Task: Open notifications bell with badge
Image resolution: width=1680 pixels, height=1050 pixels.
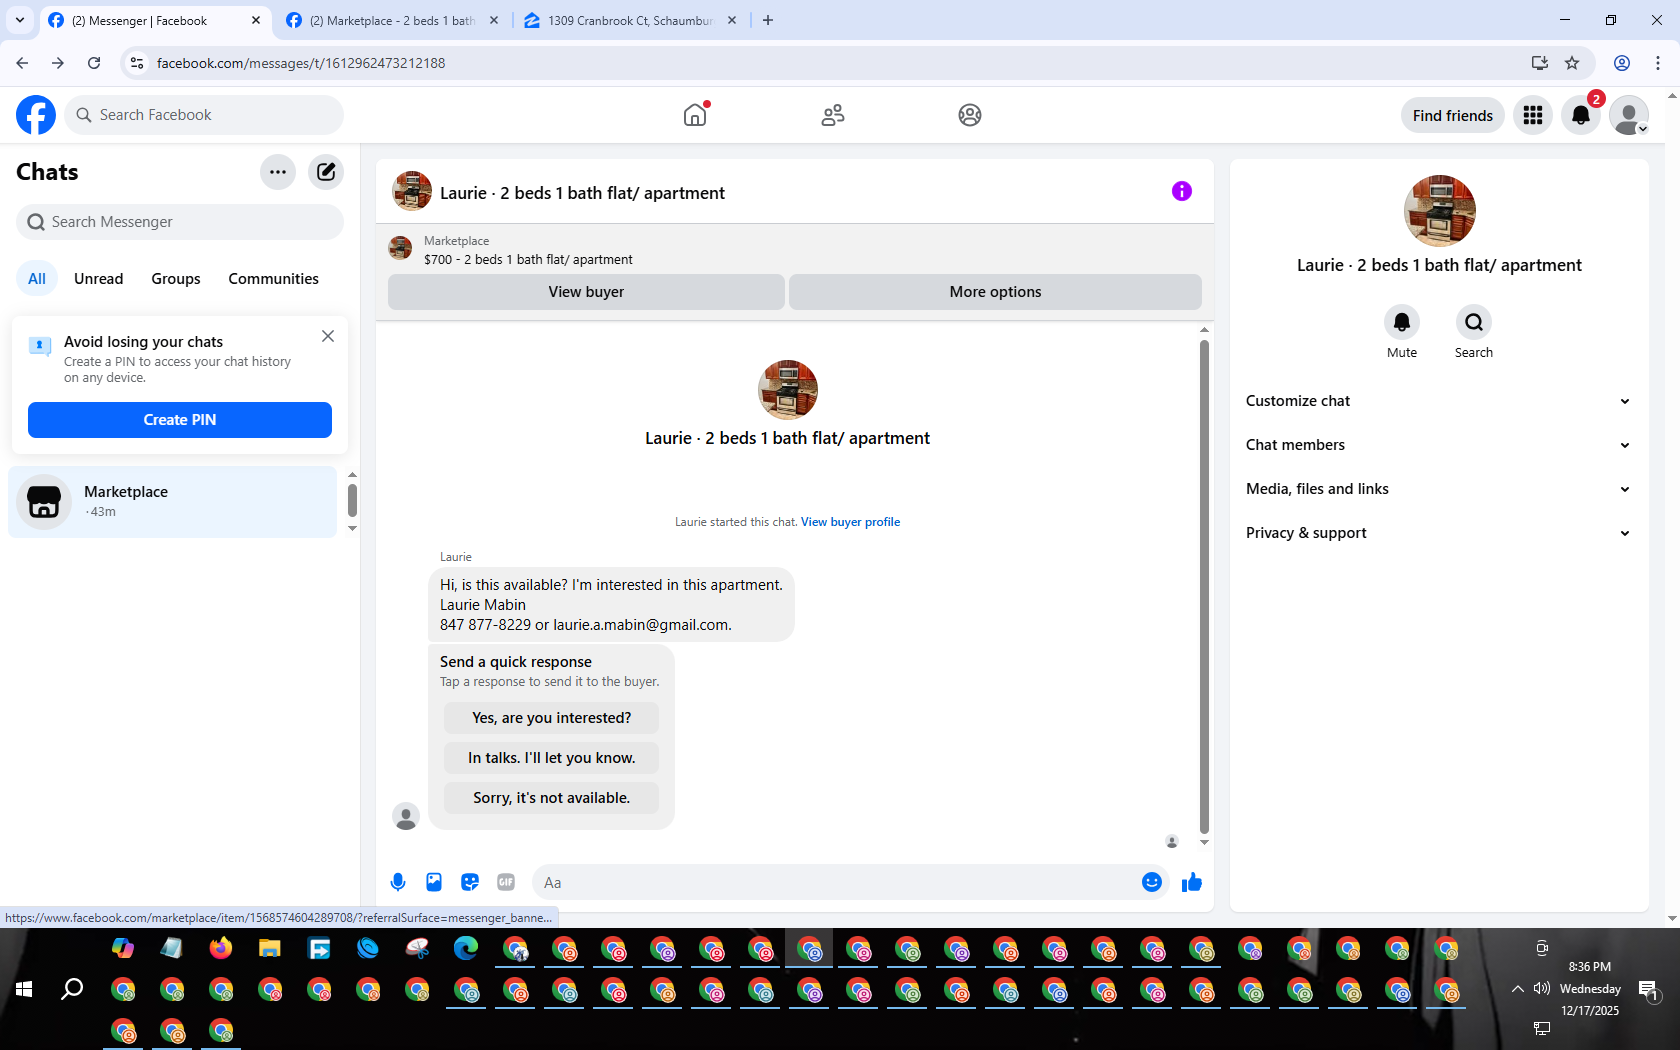Action: 1581,115
